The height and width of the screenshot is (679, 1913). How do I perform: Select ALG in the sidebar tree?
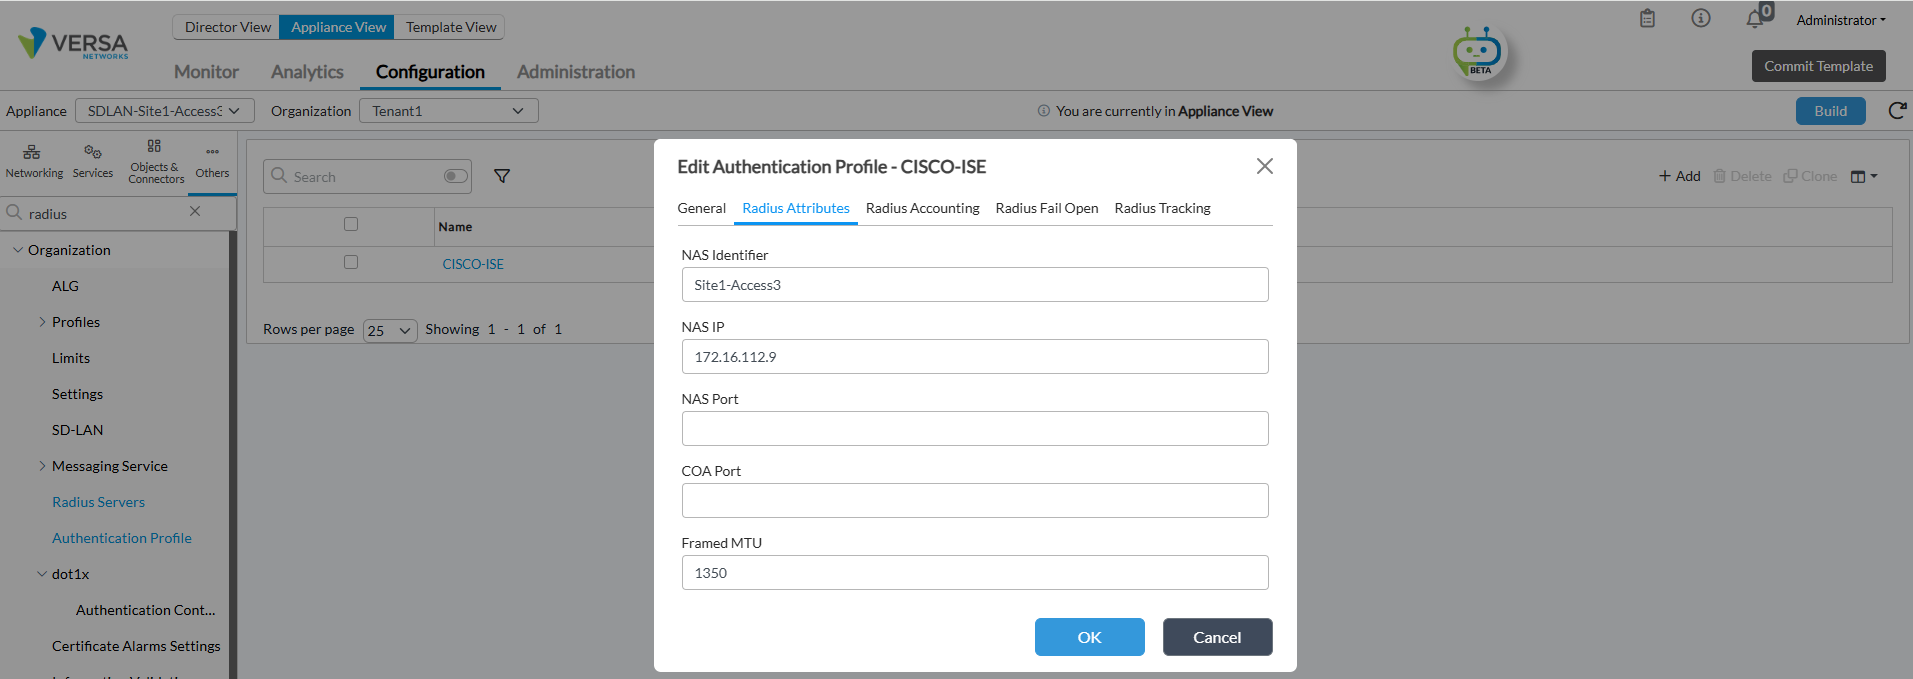click(x=65, y=286)
